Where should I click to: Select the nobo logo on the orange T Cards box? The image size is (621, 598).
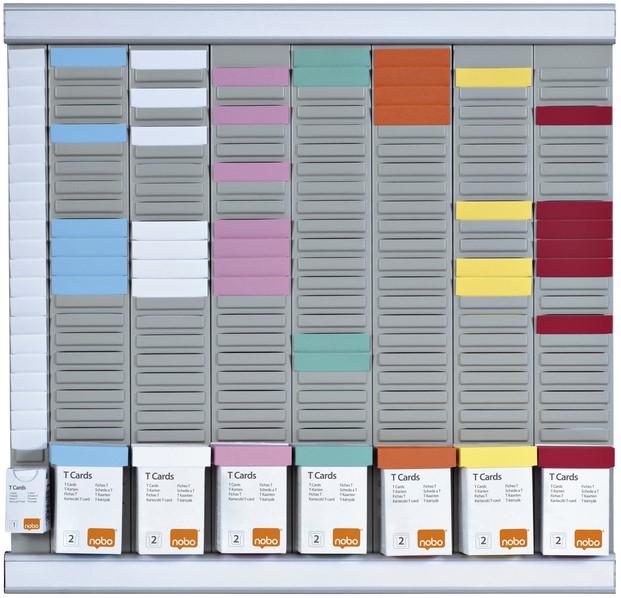point(430,538)
